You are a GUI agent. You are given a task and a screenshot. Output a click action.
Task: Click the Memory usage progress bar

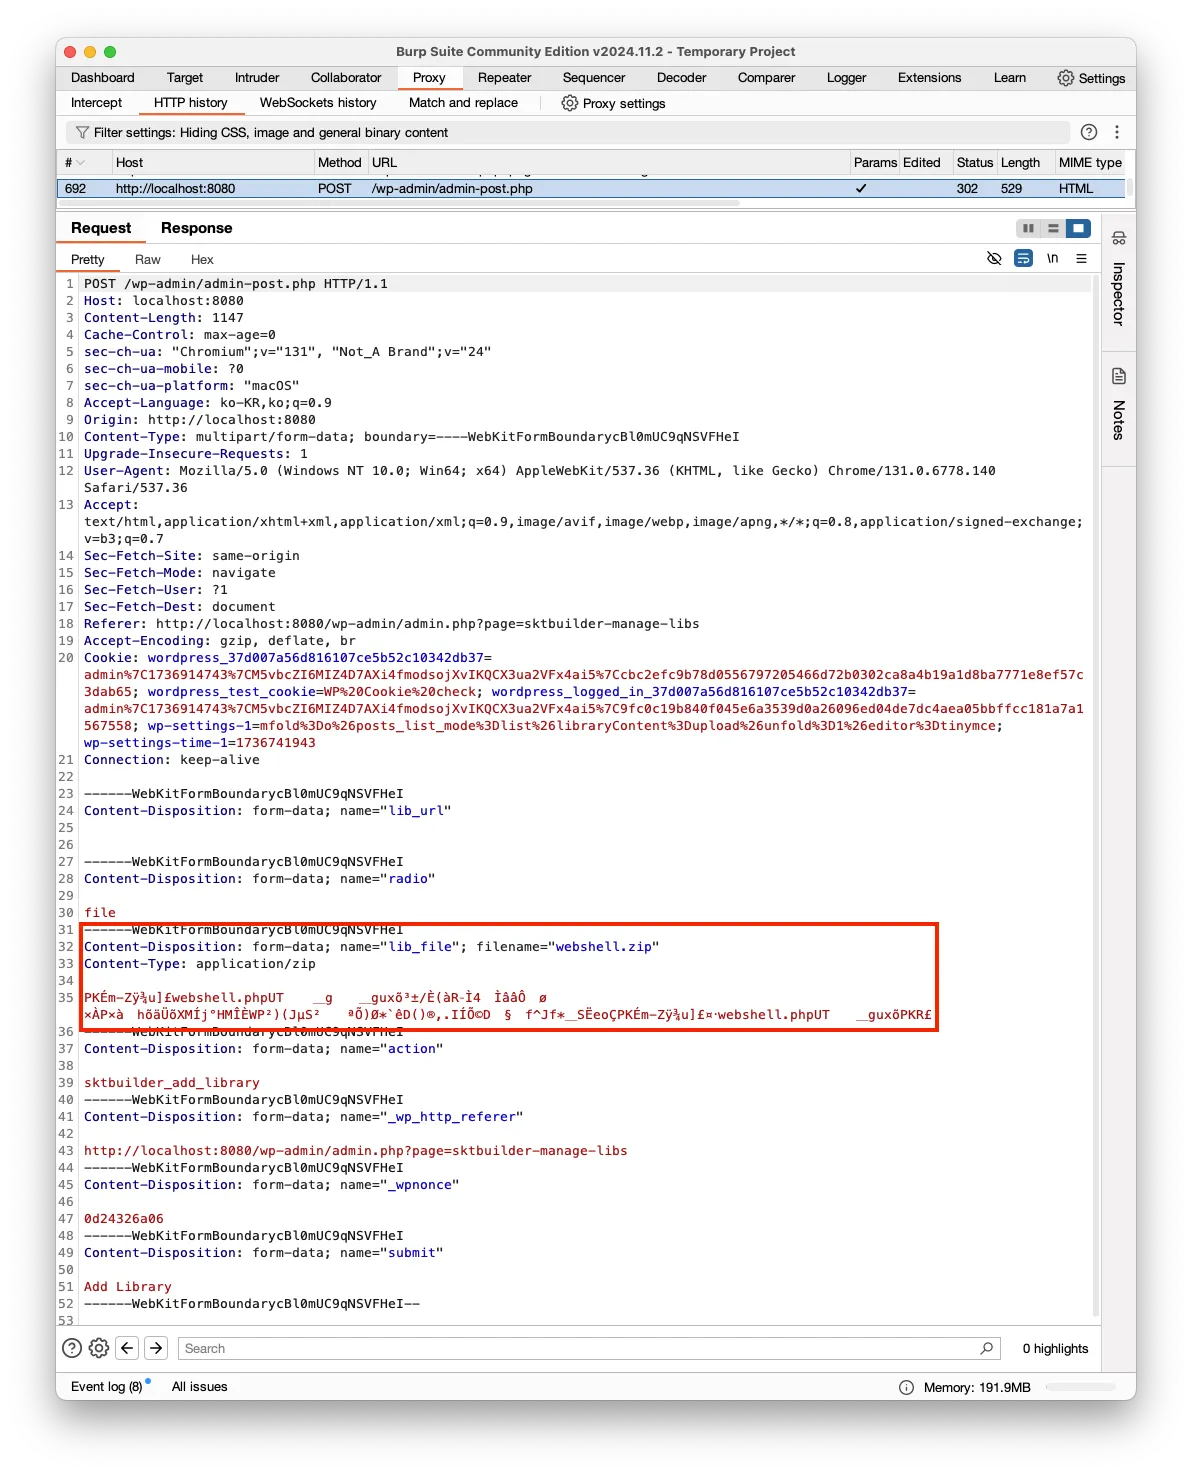[1081, 1387]
